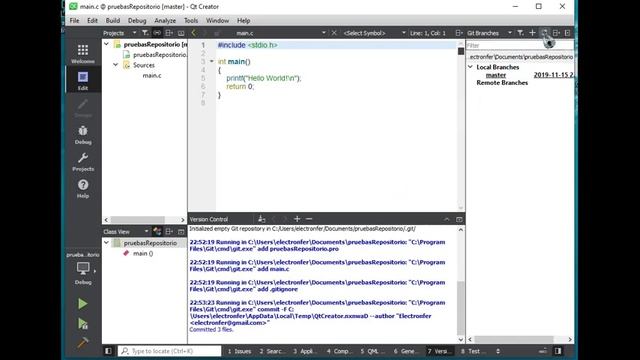Toggle class view hierarchy icon
640x360 pixels.
[x=157, y=231]
